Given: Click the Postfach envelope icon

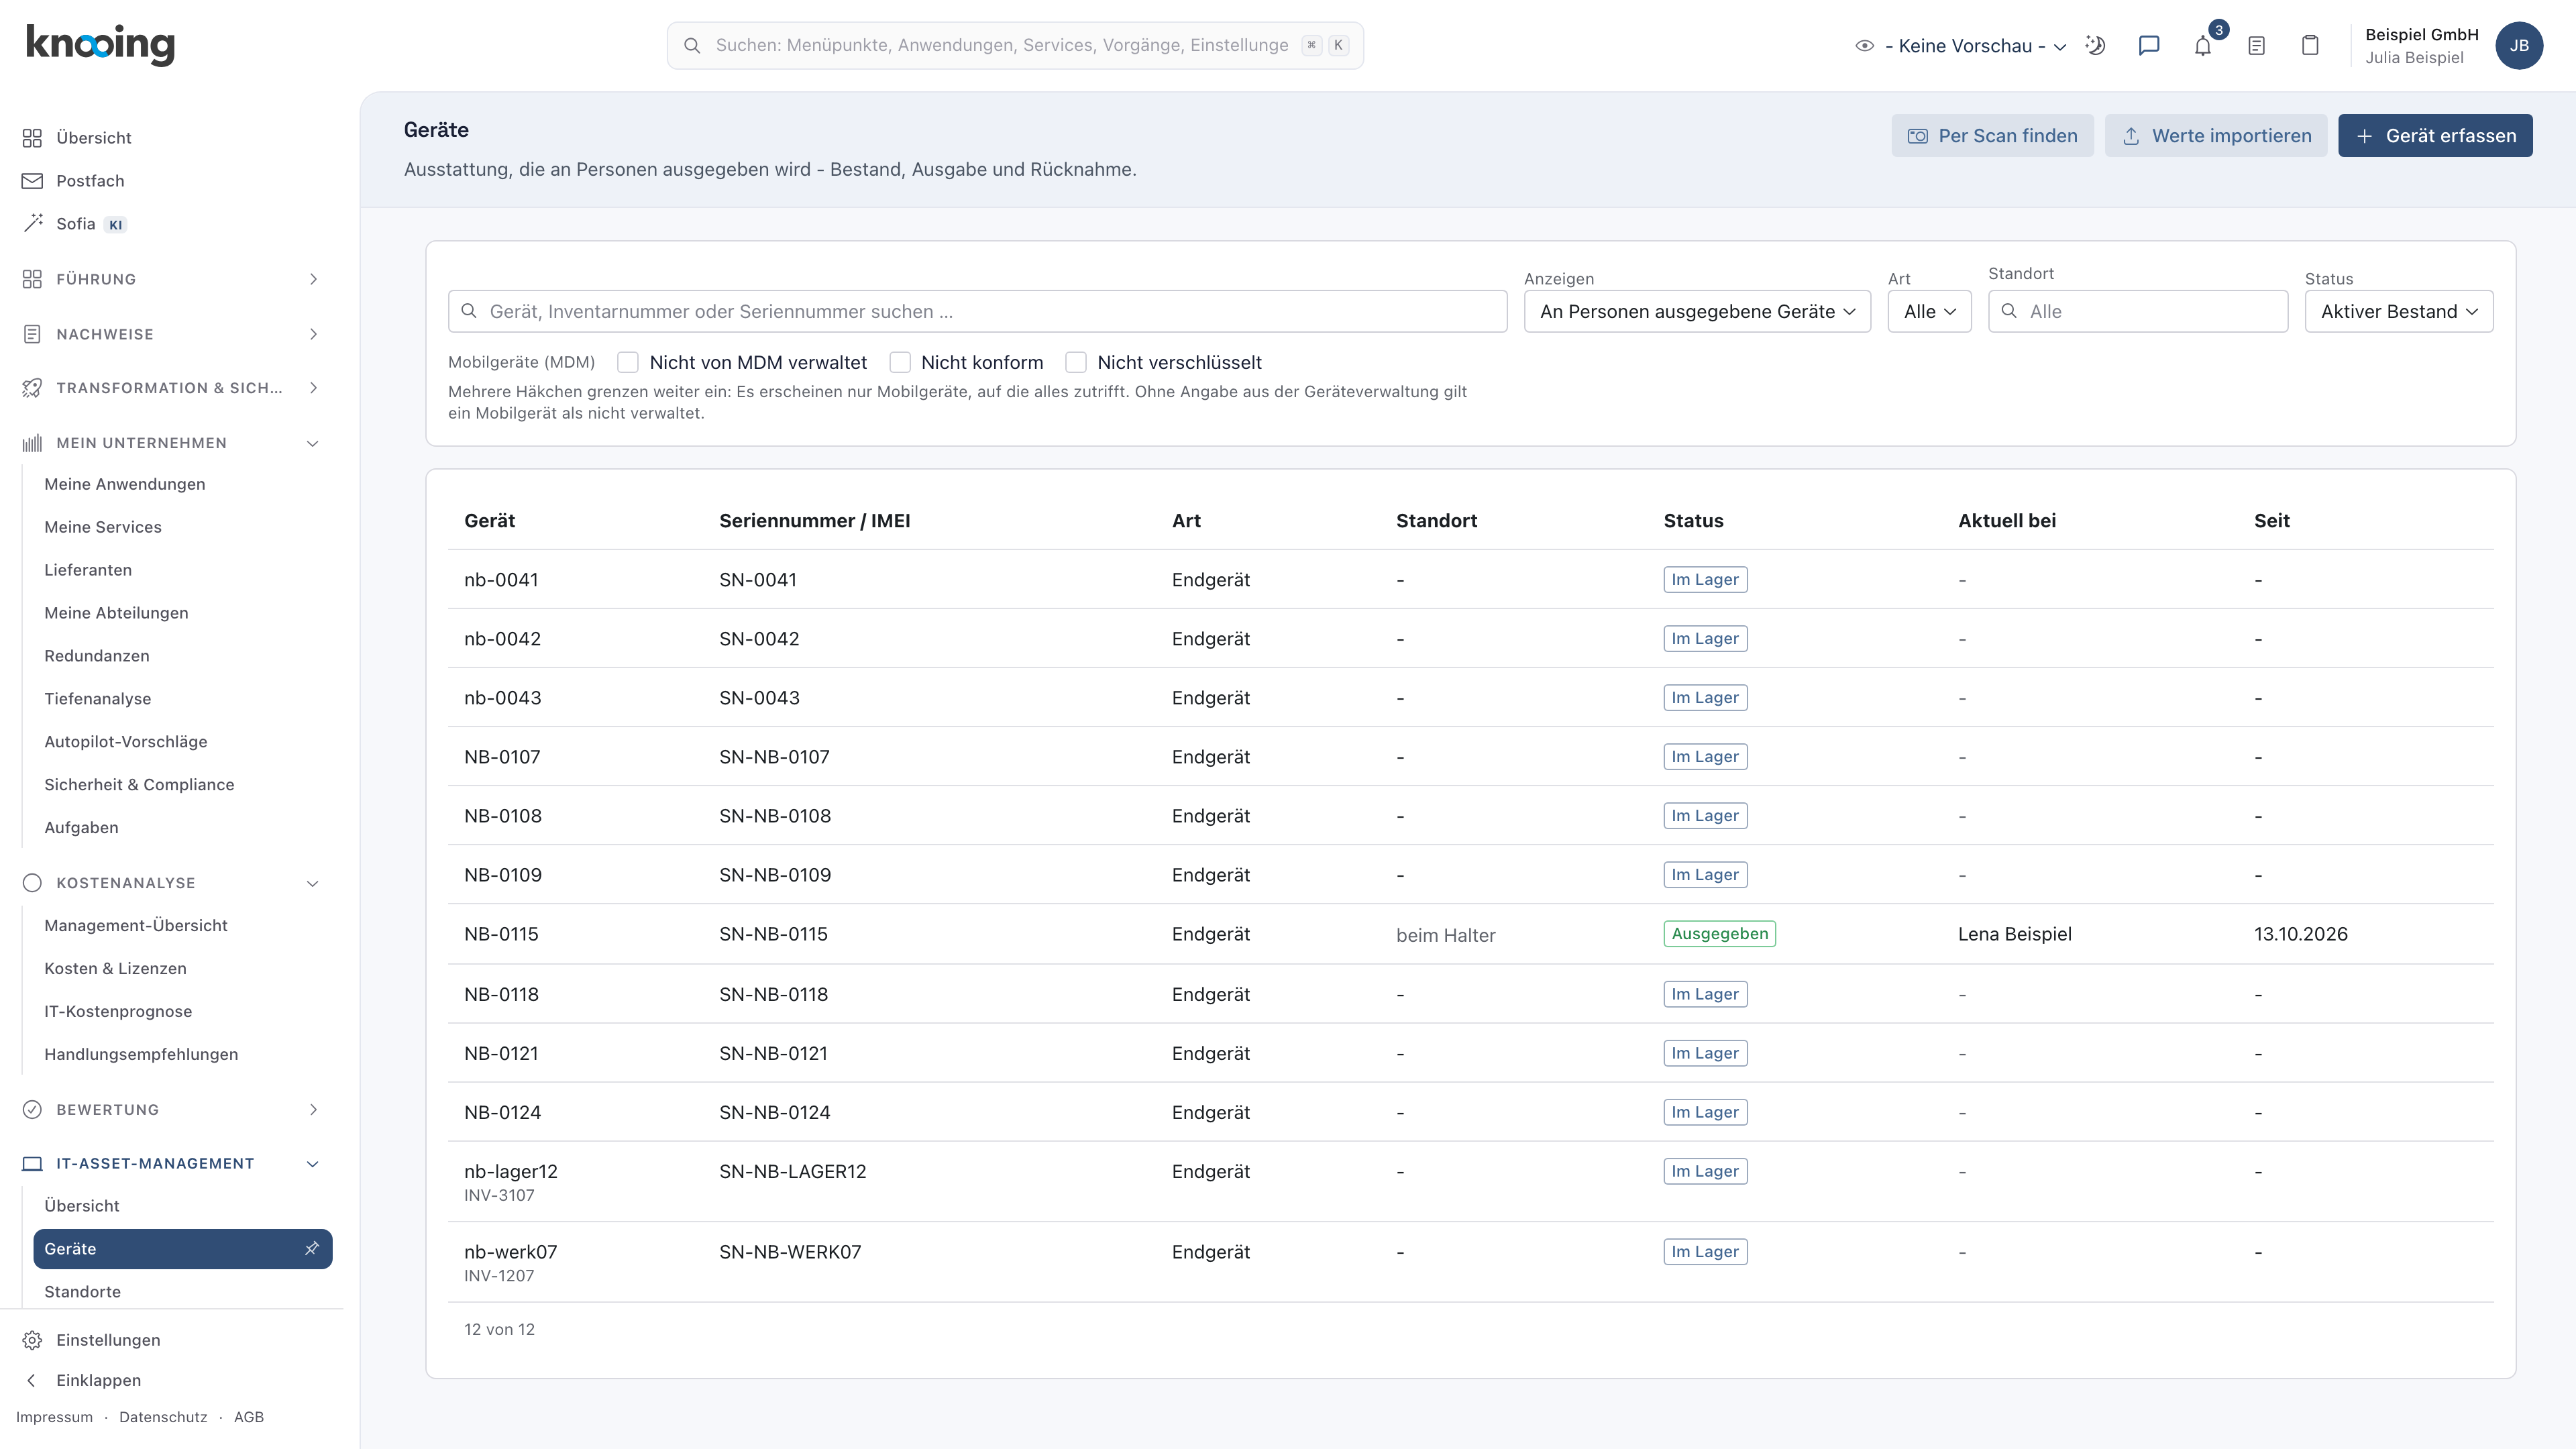Looking at the screenshot, I should click(32, 181).
